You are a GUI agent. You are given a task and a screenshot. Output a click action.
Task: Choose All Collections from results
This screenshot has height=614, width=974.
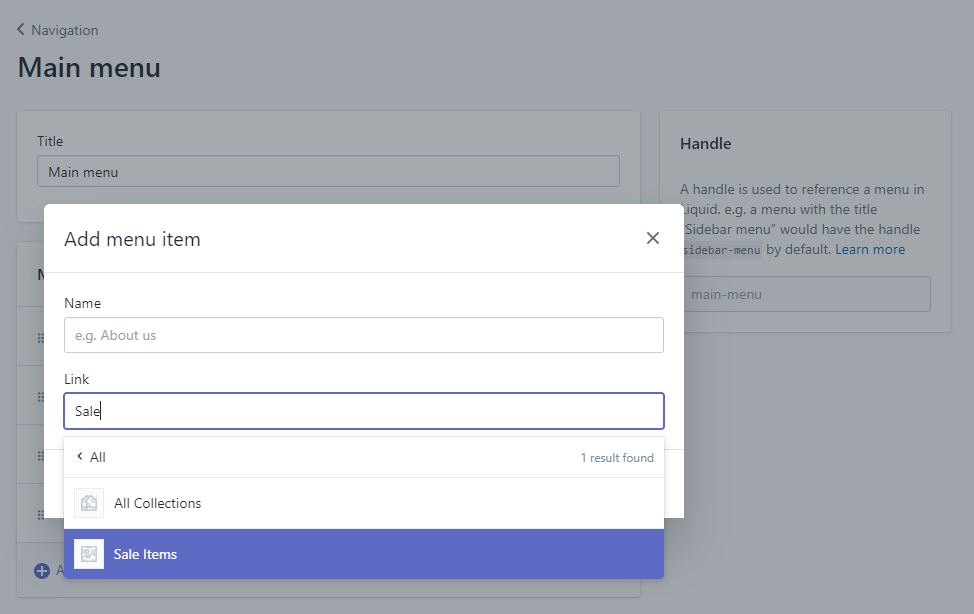tap(363, 503)
